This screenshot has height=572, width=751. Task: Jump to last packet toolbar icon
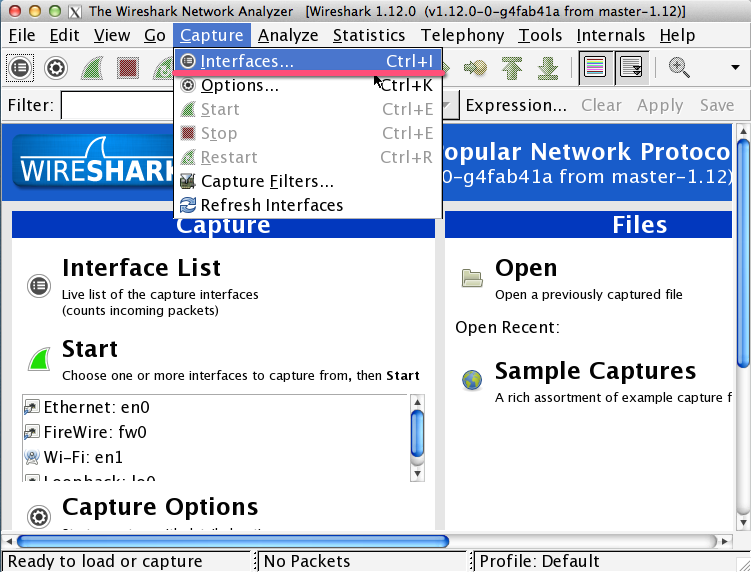(548, 68)
